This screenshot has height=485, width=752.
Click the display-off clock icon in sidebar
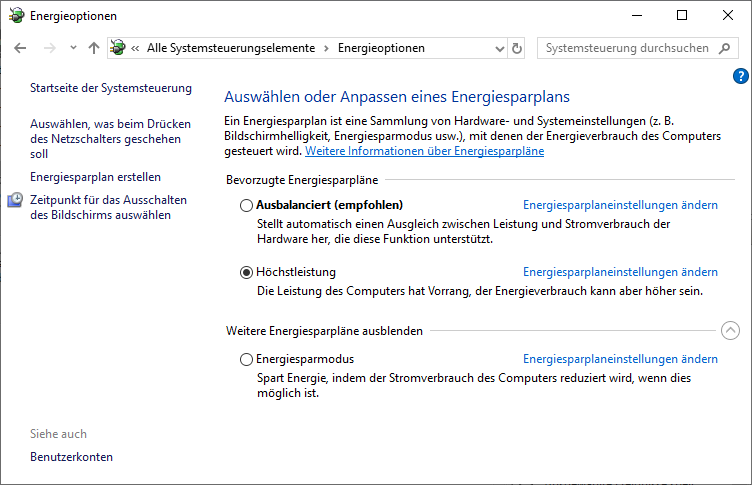[x=16, y=201]
